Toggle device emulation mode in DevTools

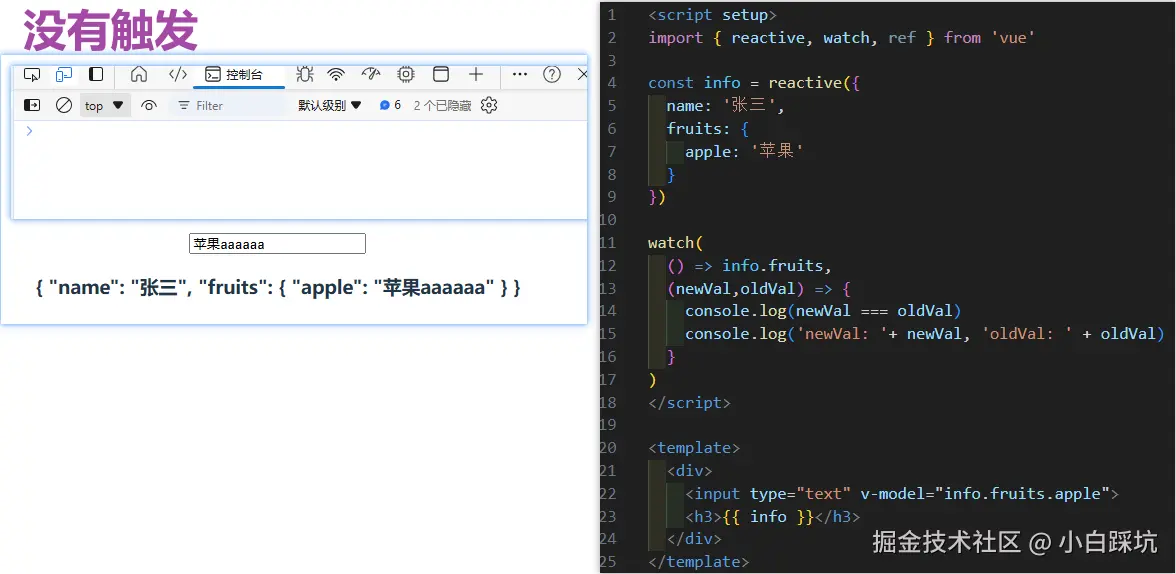(x=64, y=74)
